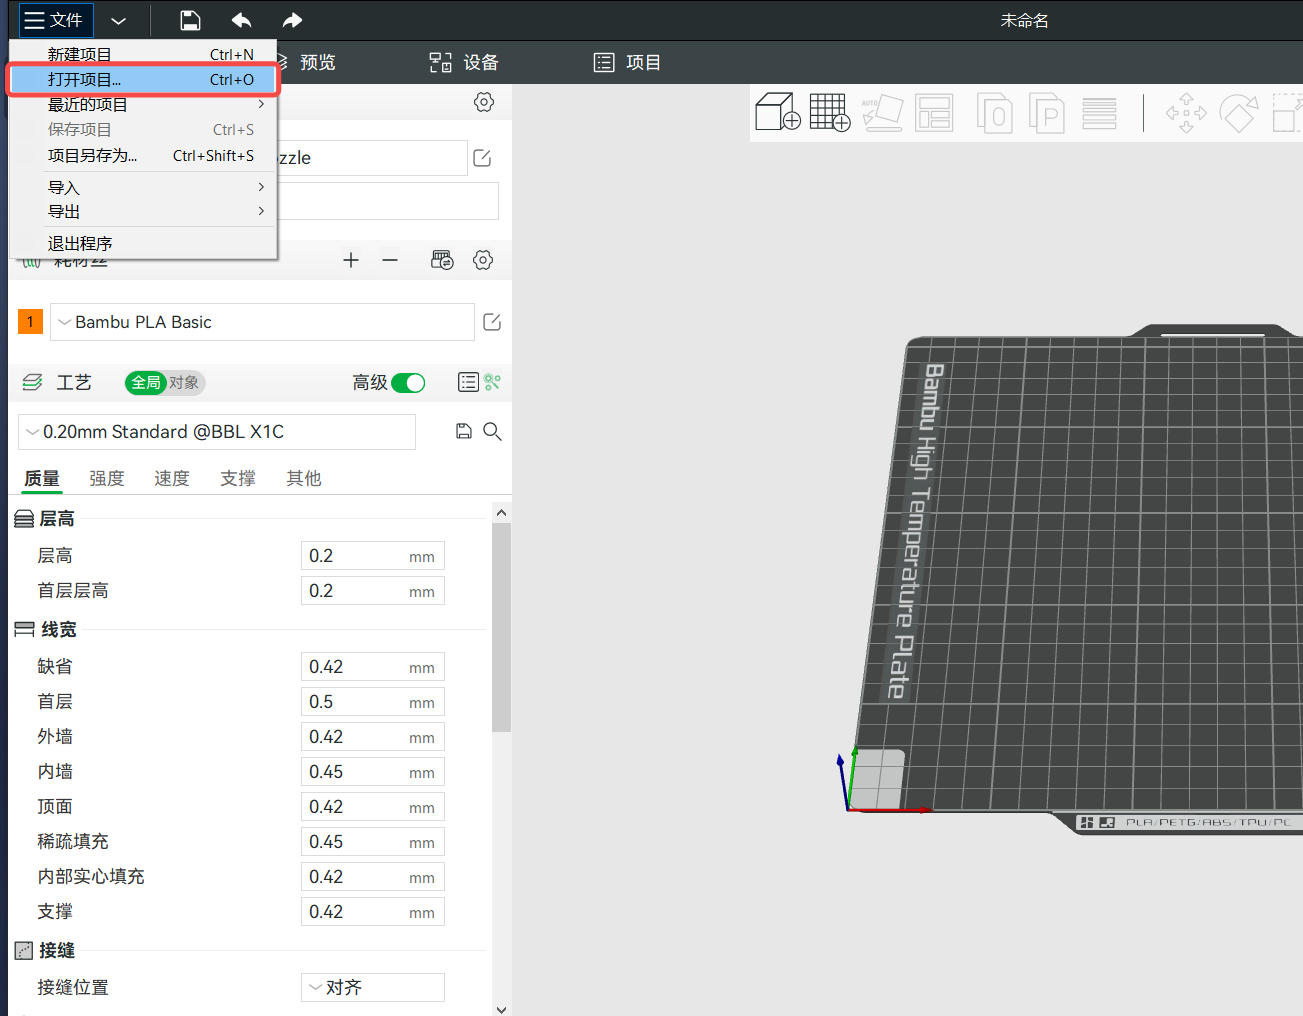Open the 文件 hamburger menu
Screen dimensions: 1303x1016
pyautogui.click(x=55, y=20)
